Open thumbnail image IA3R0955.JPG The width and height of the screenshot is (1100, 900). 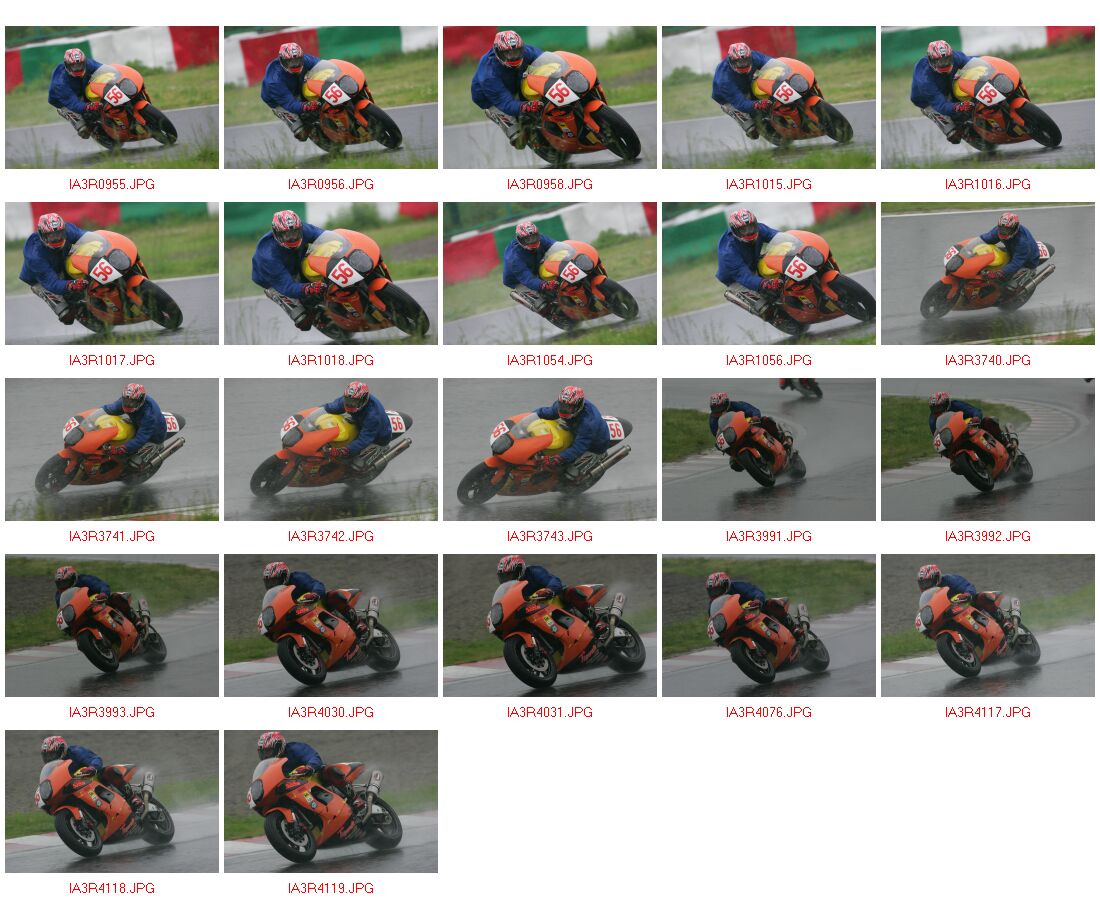(112, 98)
